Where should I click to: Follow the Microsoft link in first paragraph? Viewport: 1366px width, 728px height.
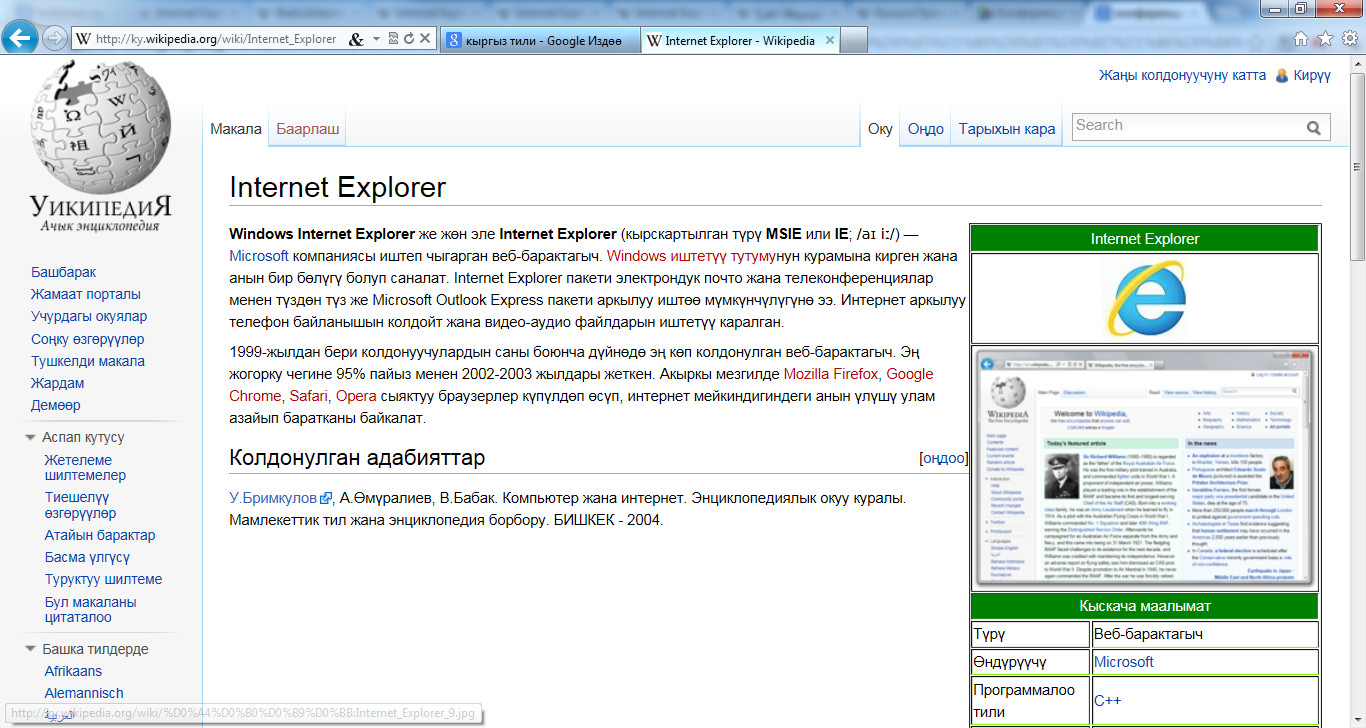tap(259, 256)
